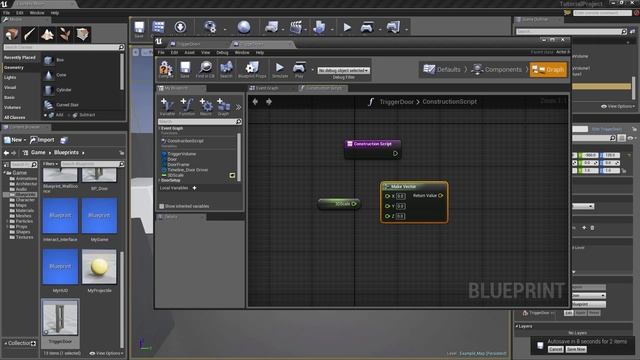This screenshot has width=640, height=360.
Task: Select the Place mode icon in Modes panel
Action: tap(12, 34)
